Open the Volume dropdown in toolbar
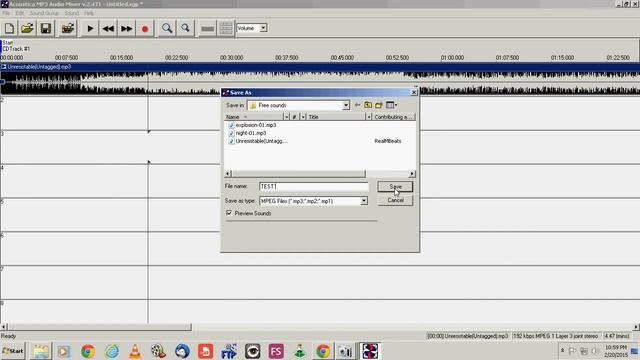 (263, 28)
